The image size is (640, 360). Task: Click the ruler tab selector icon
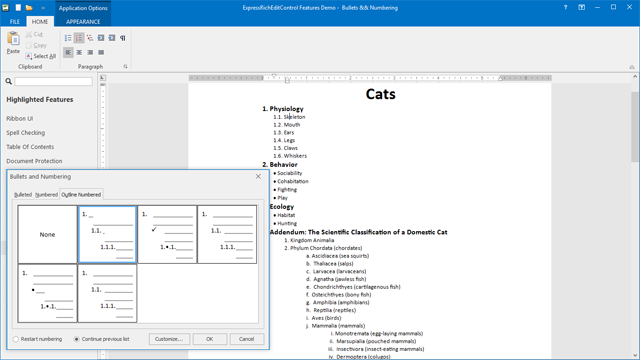[x=103, y=78]
